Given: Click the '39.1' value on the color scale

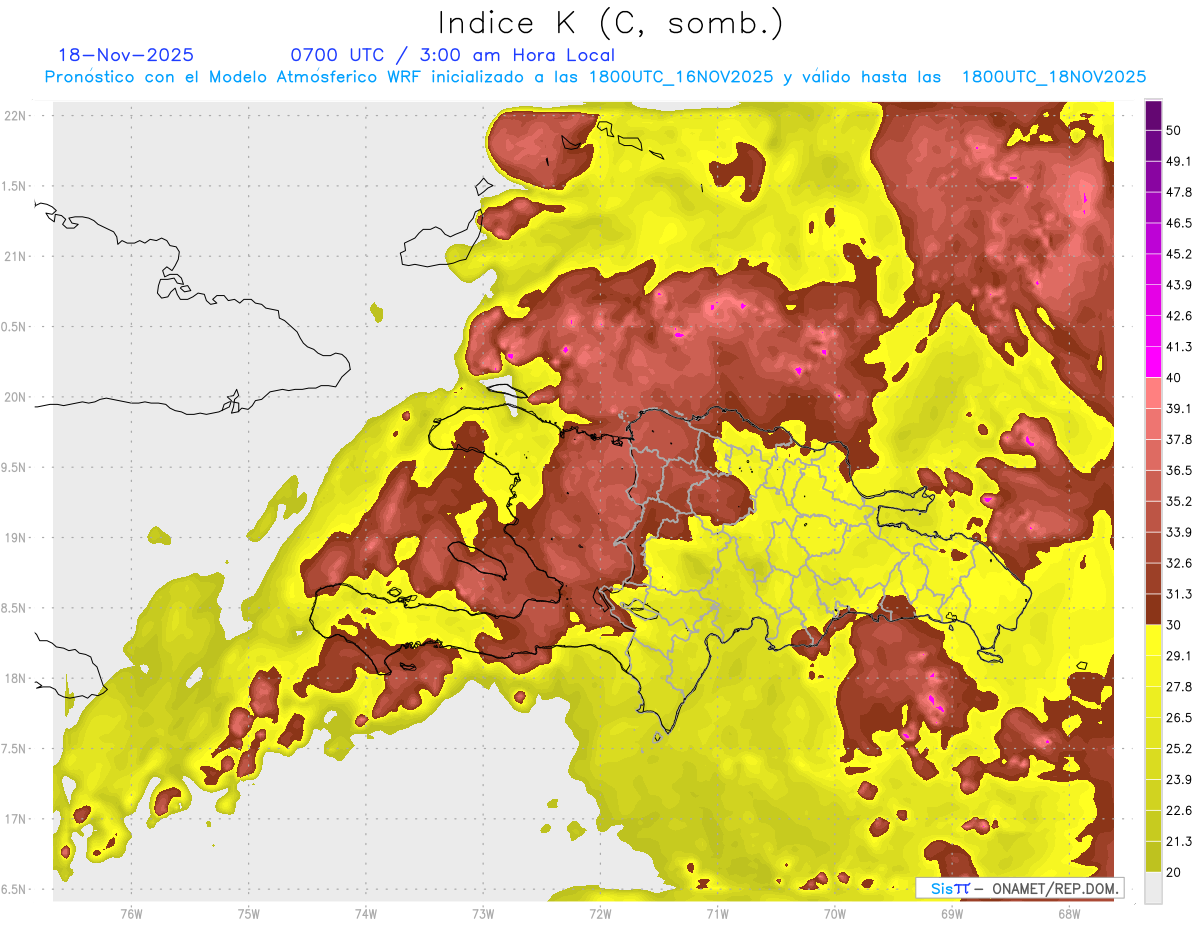Looking at the screenshot, I should (x=1179, y=408).
